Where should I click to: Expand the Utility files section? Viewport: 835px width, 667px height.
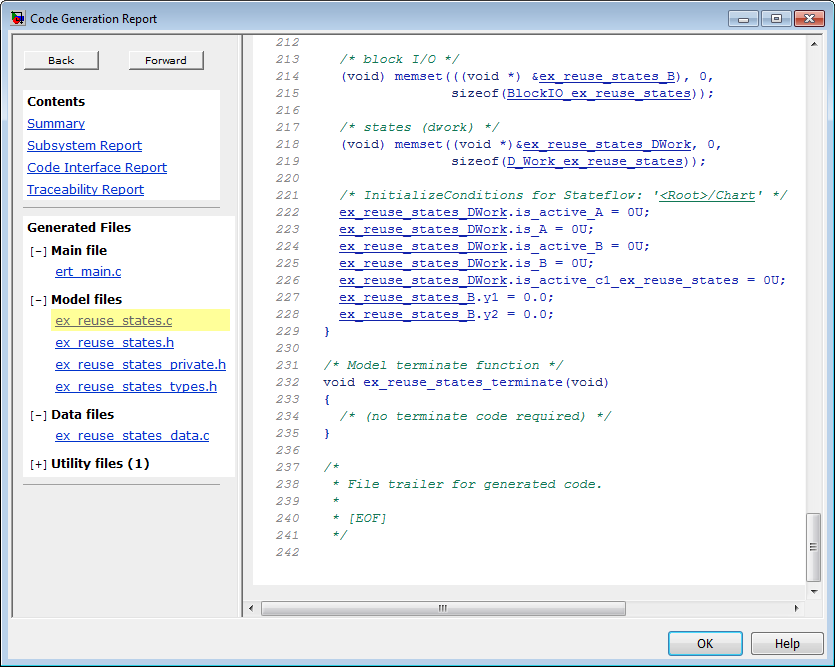[x=38, y=464]
